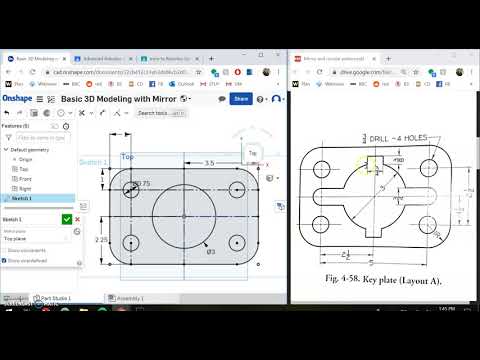Viewport: 480px width, 360px height.
Task: Open the constraint tool dropdown arrow
Action: point(126,113)
